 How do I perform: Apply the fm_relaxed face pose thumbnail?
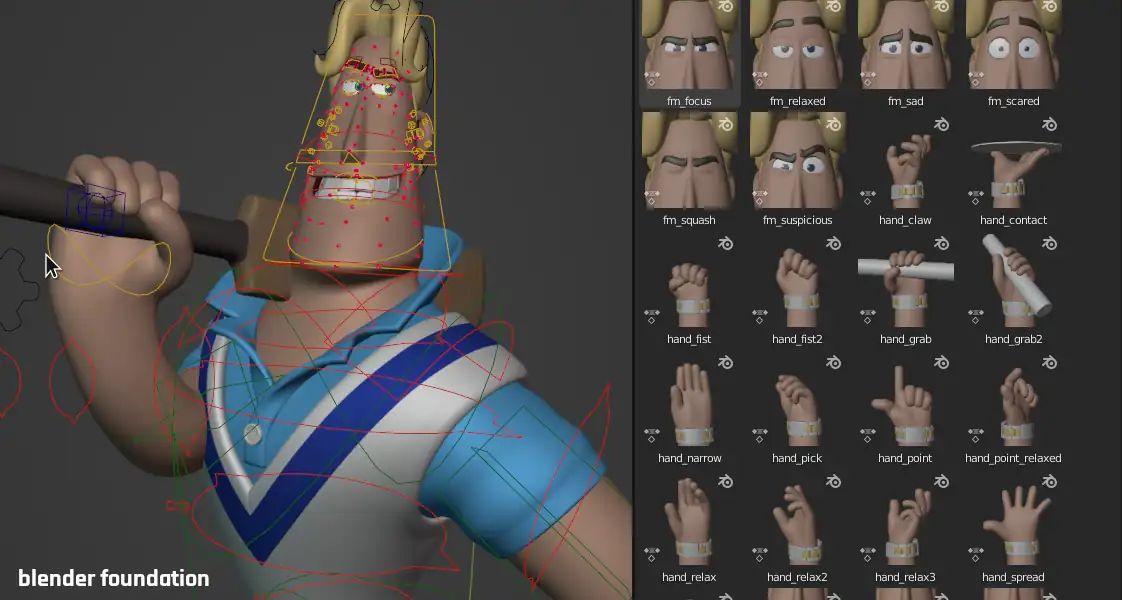797,44
